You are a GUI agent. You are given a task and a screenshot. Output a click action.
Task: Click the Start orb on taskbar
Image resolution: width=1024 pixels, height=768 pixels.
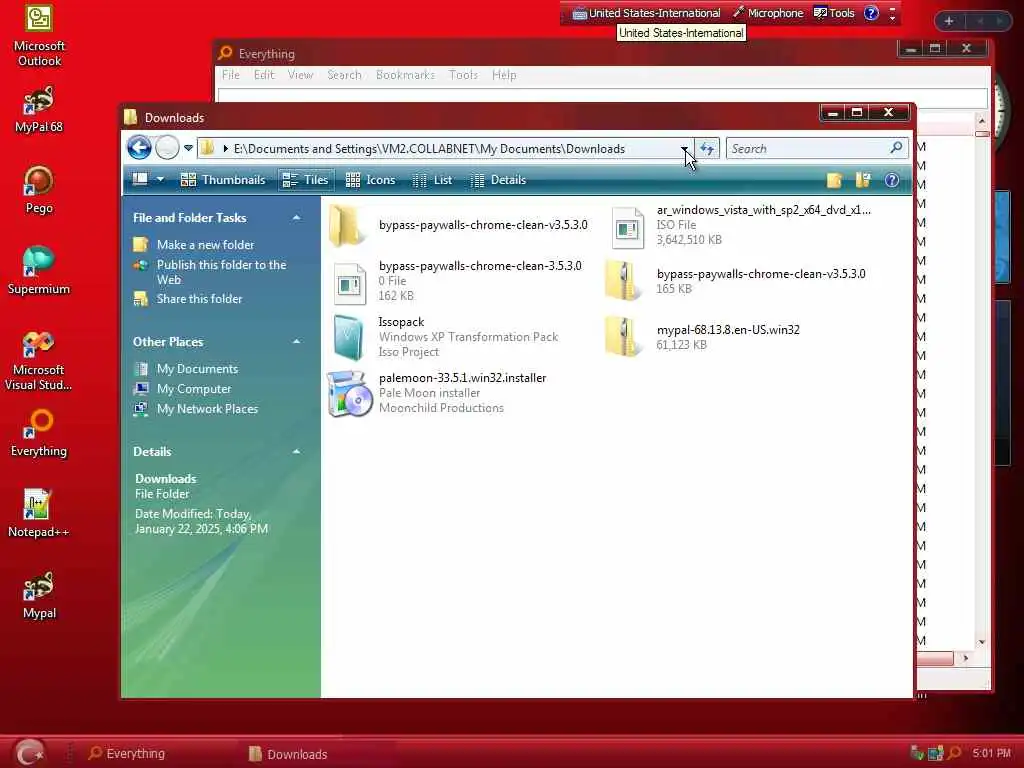tap(29, 752)
